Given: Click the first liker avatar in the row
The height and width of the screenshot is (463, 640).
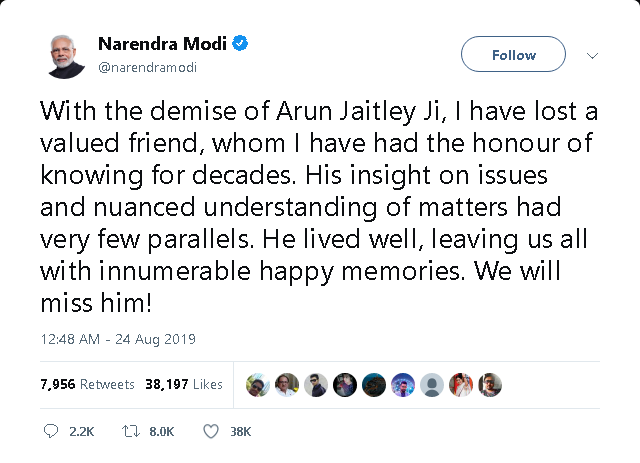Looking at the screenshot, I should (x=258, y=385).
